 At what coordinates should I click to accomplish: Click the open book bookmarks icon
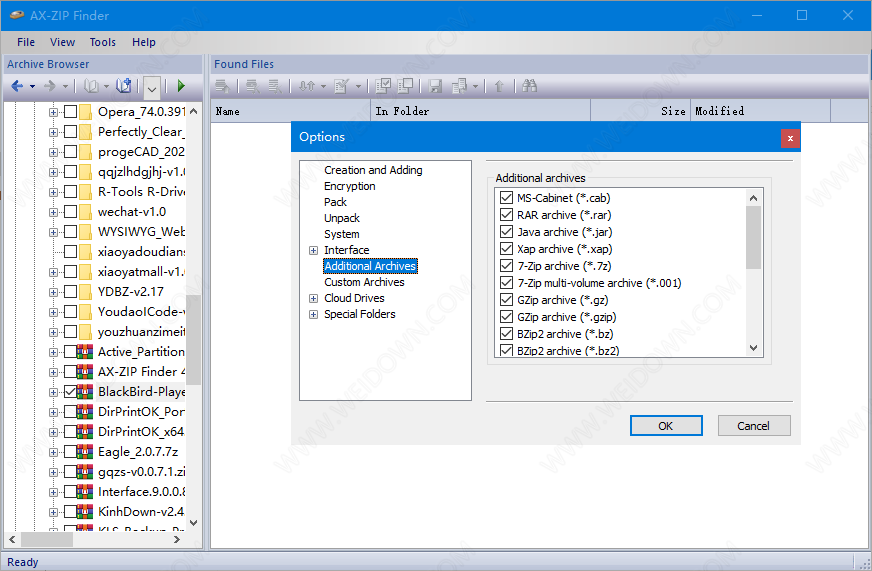click(x=91, y=86)
